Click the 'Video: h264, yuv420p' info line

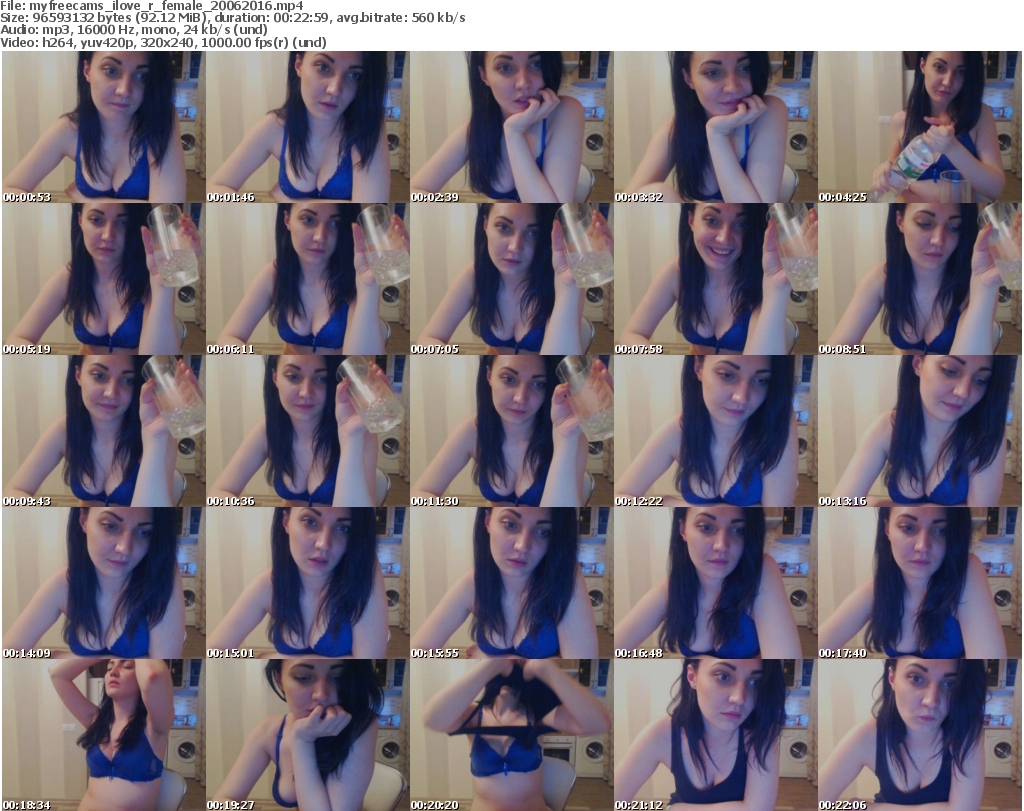[x=163, y=42]
